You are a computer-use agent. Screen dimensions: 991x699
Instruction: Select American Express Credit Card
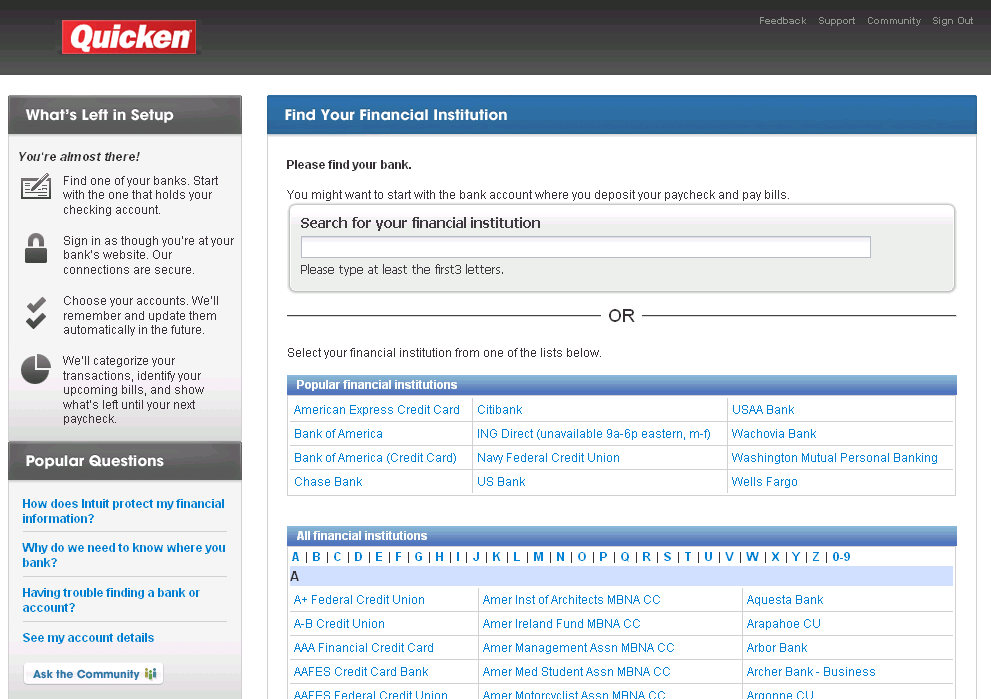pyautogui.click(x=377, y=410)
